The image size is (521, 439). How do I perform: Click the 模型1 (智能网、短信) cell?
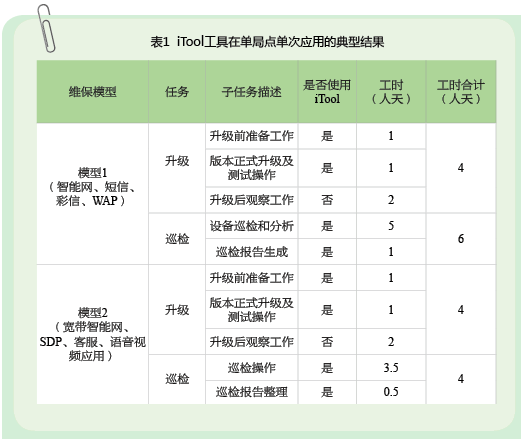92,194
